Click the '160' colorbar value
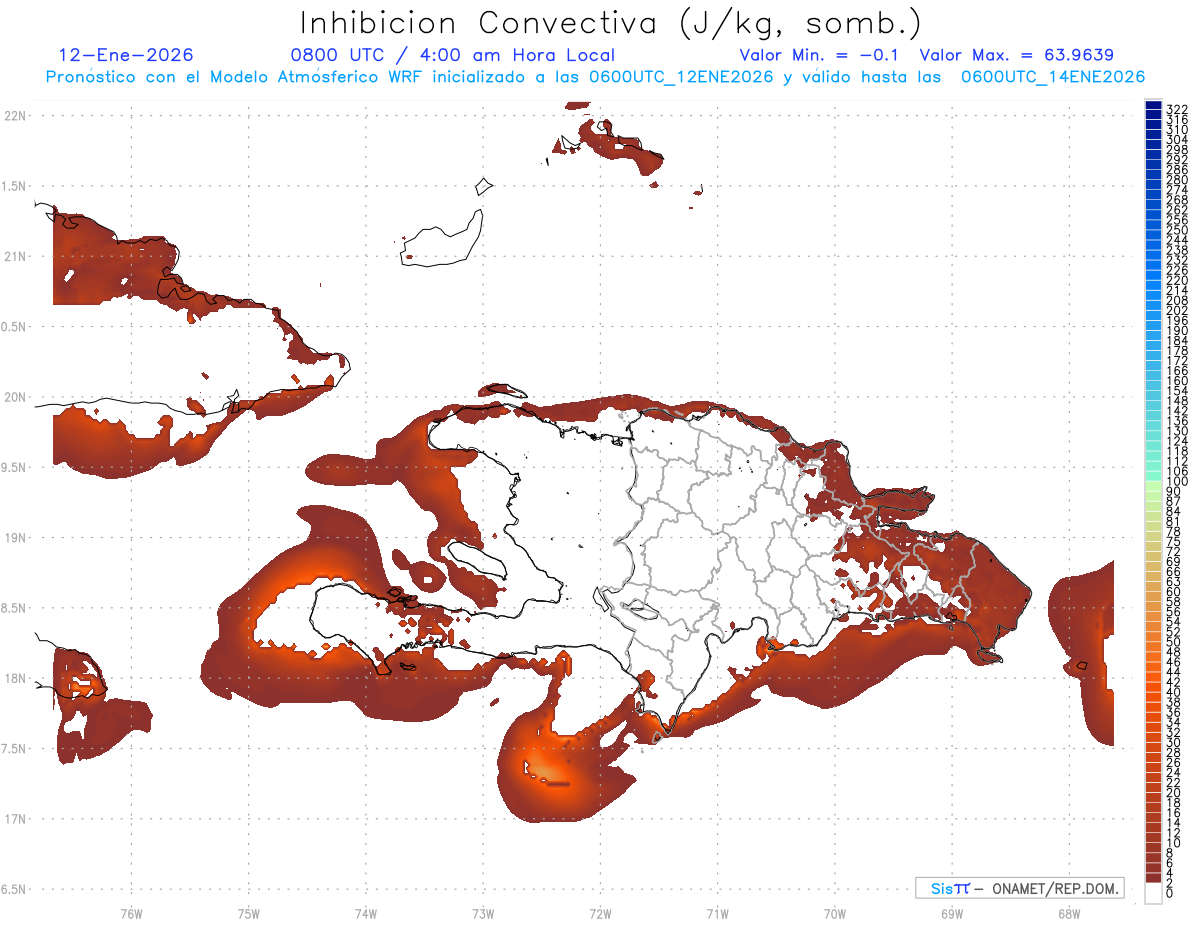Screen dimensions: 1200x927 1177,381
